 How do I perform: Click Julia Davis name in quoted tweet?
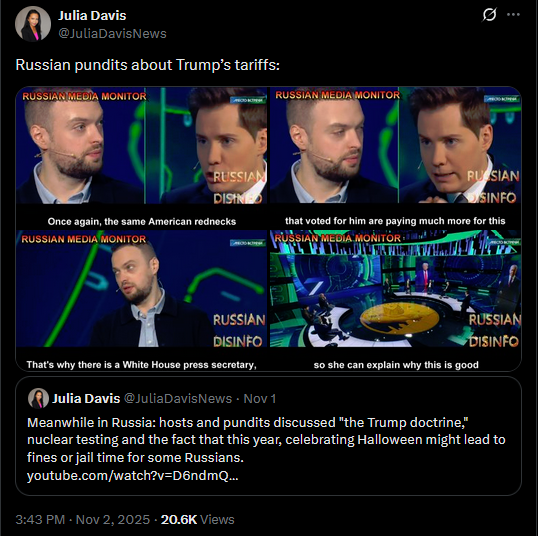[86, 398]
